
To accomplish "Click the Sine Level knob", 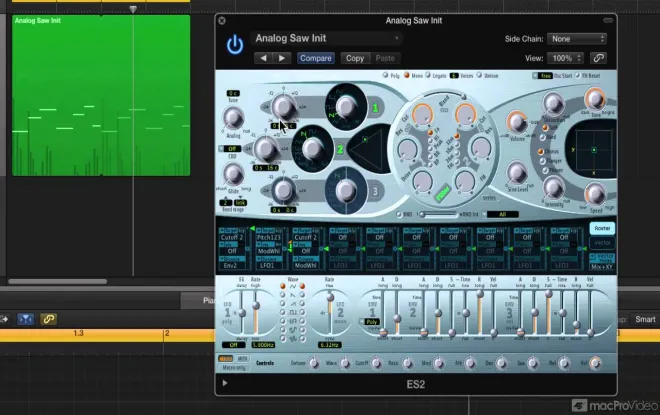I will (517, 173).
